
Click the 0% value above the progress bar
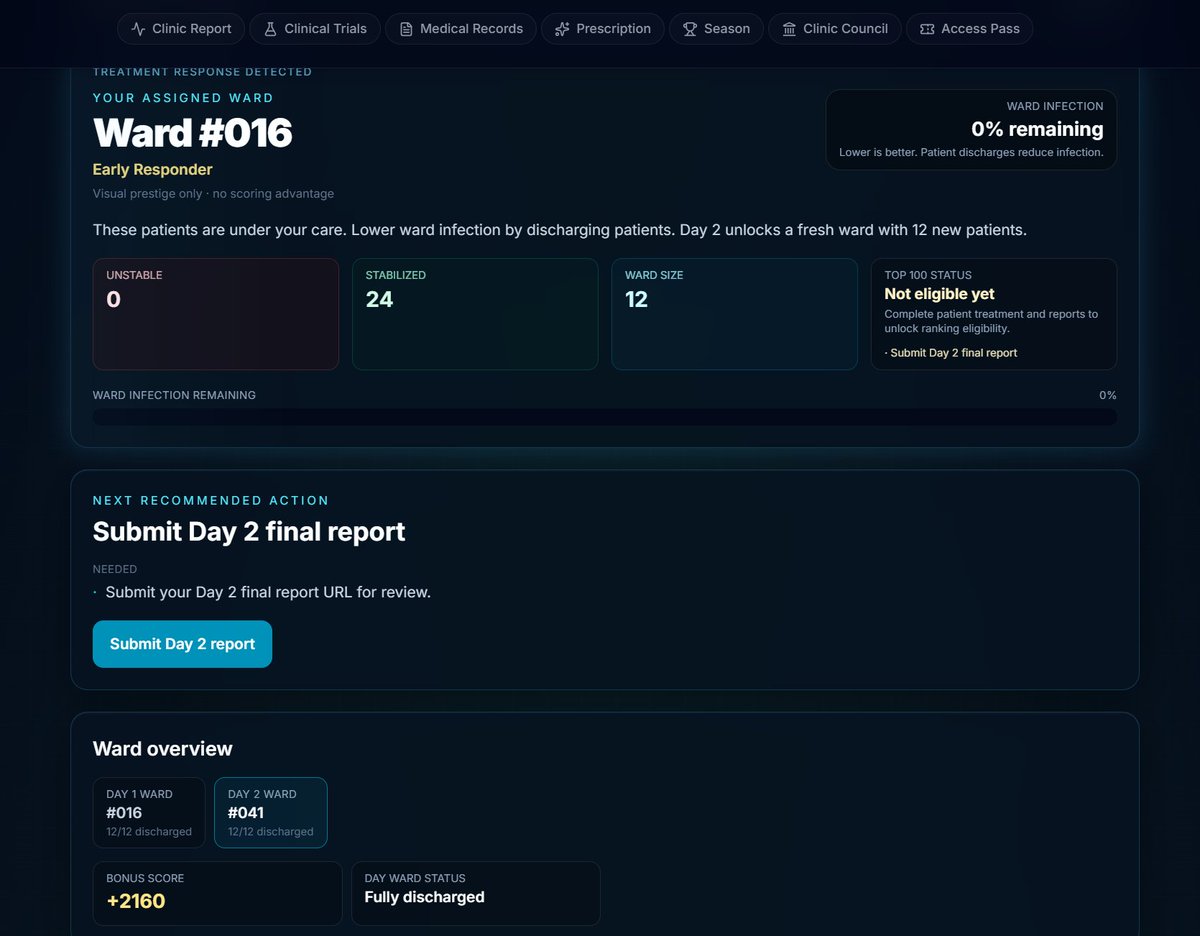(1107, 395)
